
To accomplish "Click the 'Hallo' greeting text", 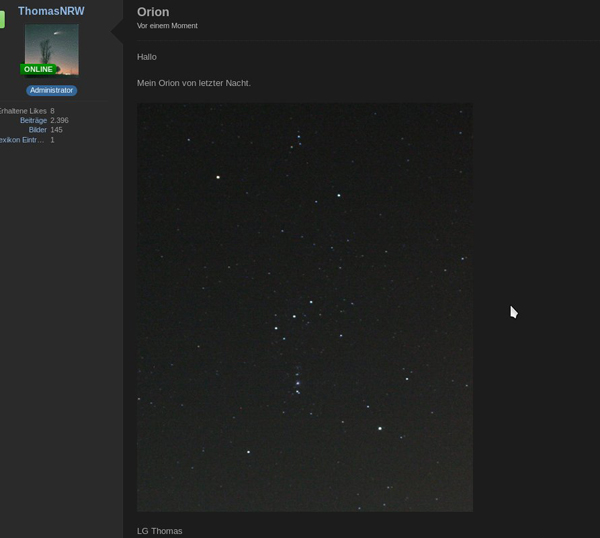I will [147, 57].
